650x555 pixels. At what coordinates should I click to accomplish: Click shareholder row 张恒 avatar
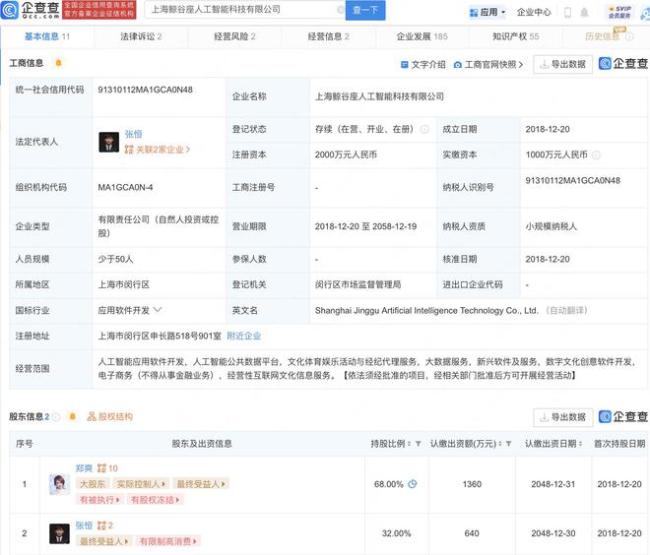pos(59,533)
